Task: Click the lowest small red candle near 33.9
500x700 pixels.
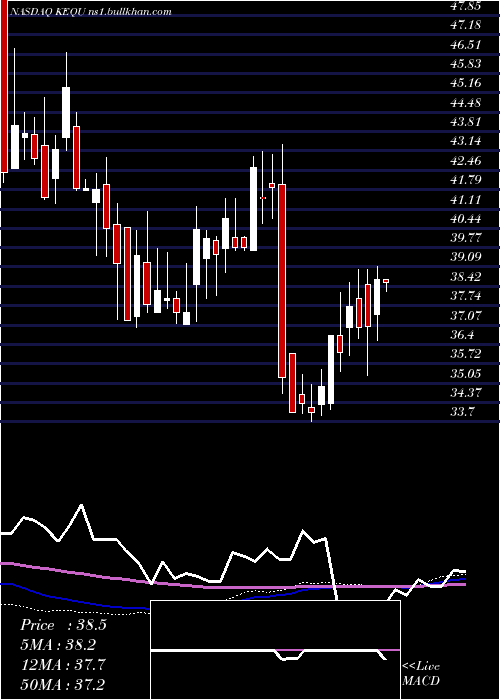Action: 311,409
